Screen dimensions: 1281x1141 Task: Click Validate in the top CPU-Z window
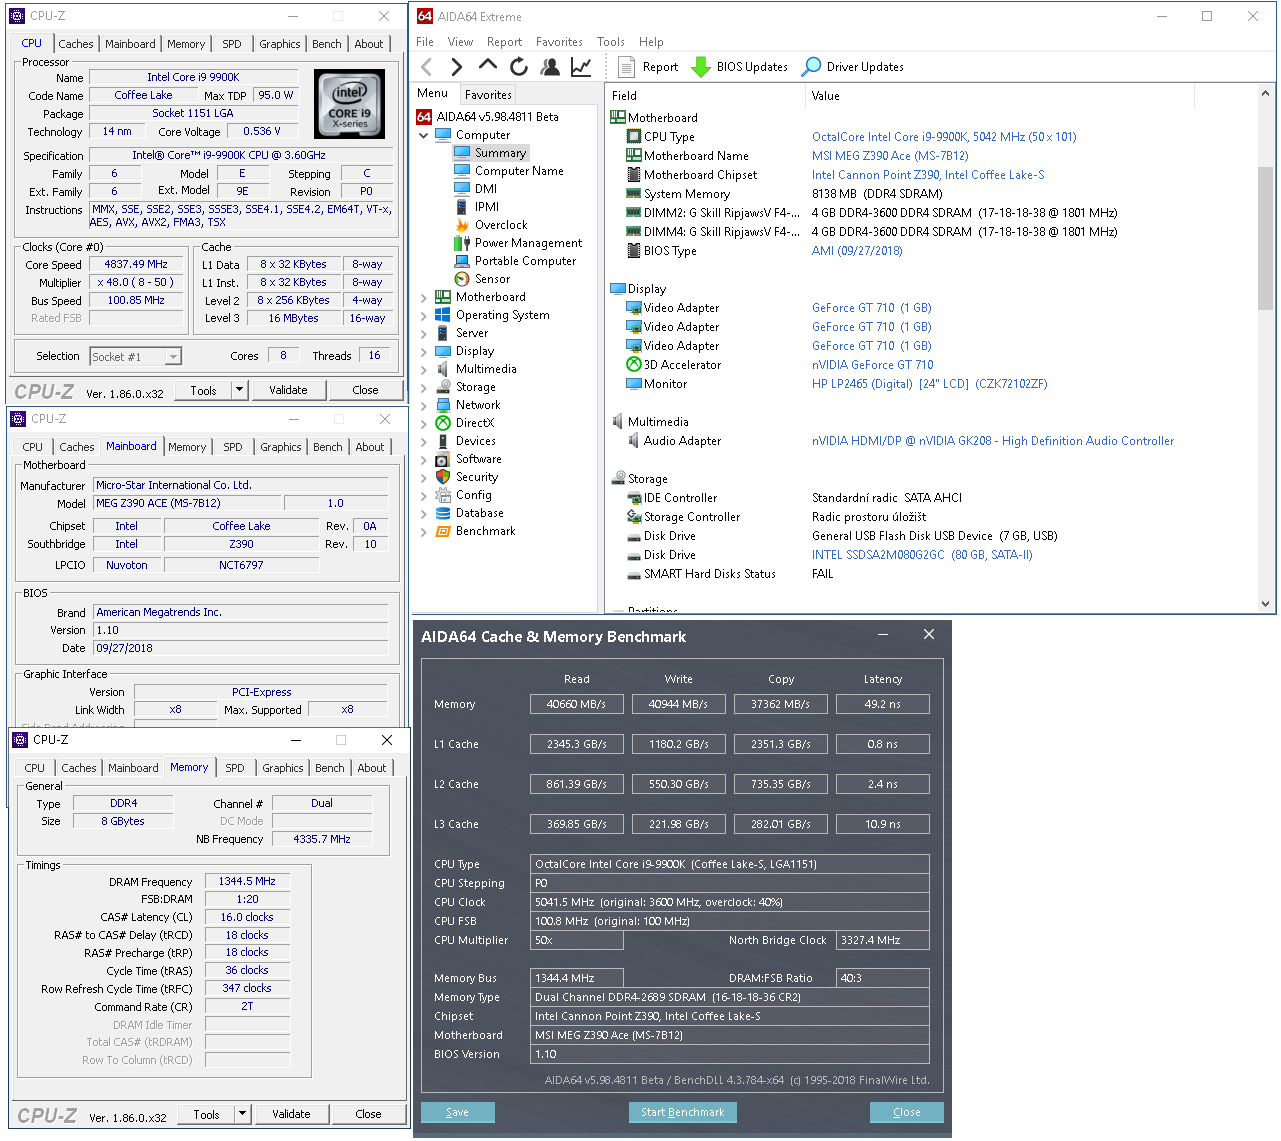[x=288, y=390]
